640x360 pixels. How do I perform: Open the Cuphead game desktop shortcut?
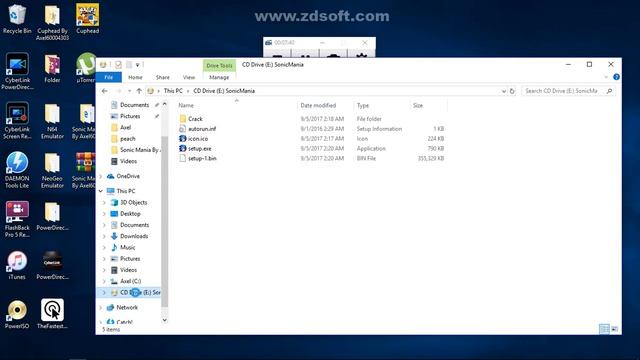(x=87, y=19)
